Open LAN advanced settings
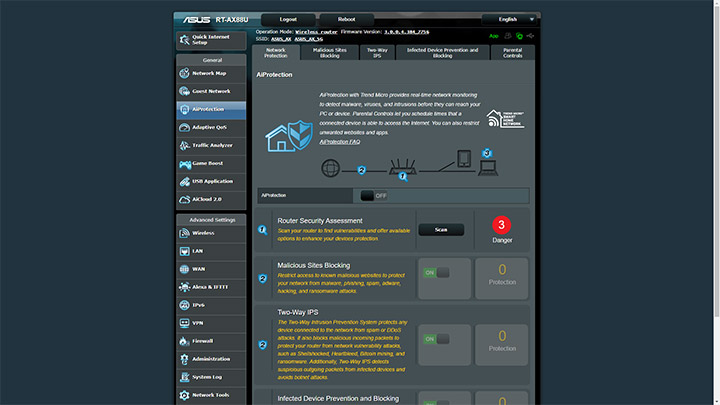The height and width of the screenshot is (405, 720). pos(211,251)
